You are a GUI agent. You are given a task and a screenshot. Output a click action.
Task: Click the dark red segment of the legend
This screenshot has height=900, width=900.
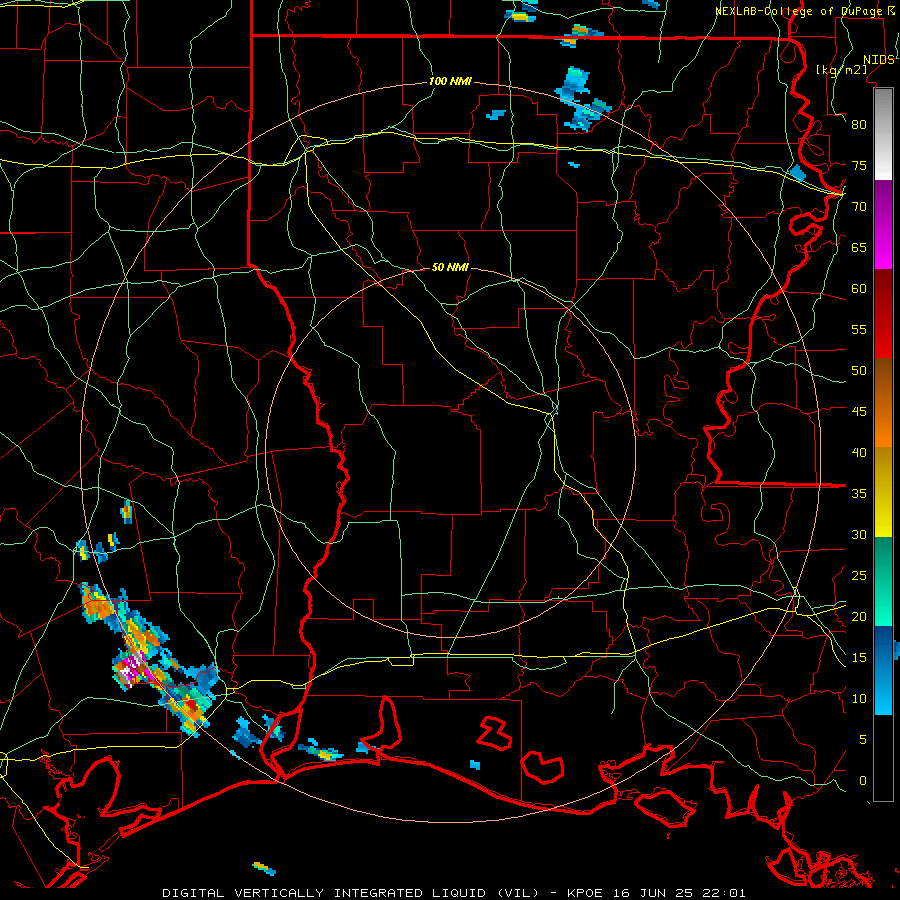click(x=883, y=314)
